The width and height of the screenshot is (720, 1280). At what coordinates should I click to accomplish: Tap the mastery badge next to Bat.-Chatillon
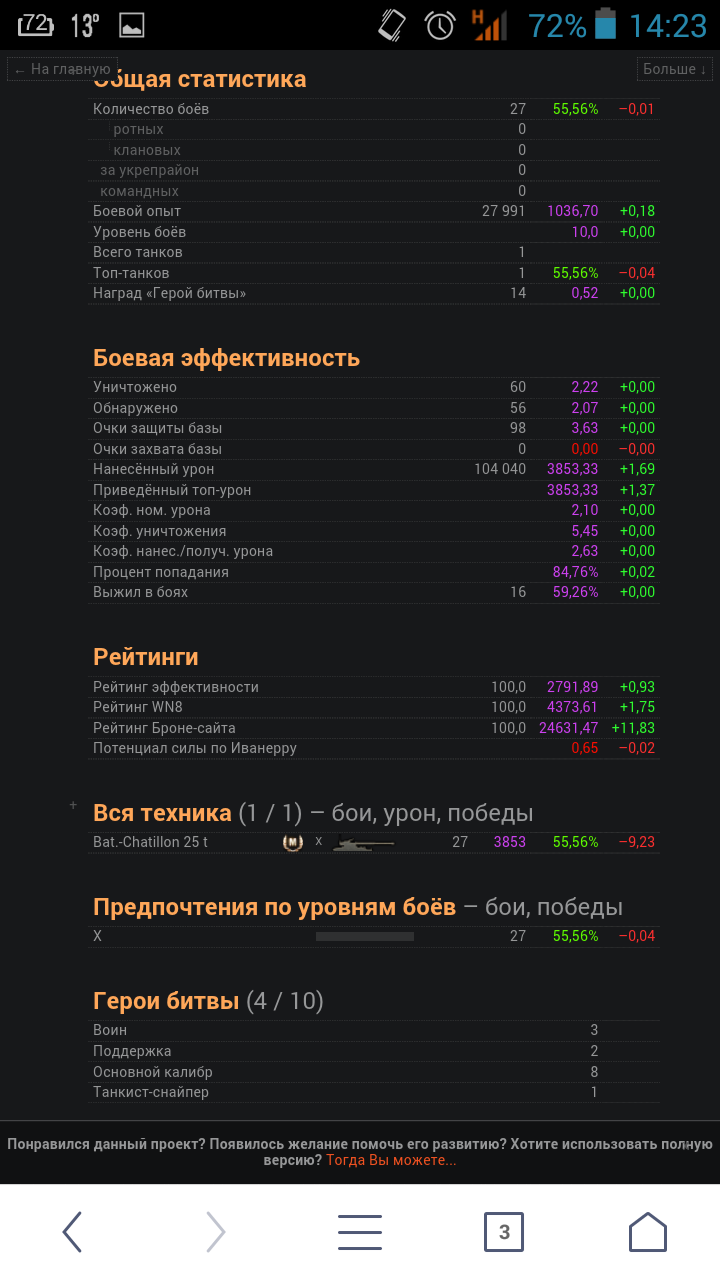pyautogui.click(x=292, y=842)
